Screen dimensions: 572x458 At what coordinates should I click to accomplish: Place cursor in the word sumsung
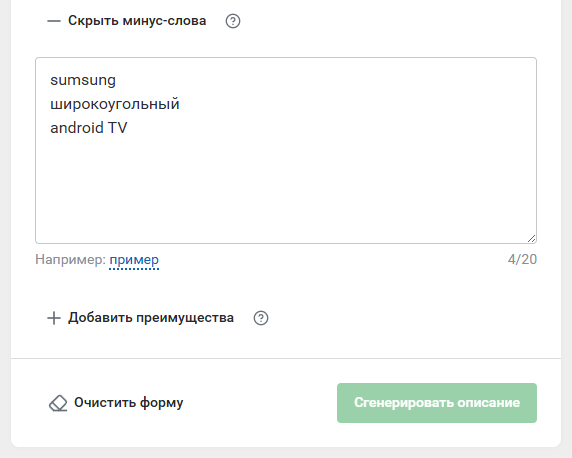(x=83, y=80)
